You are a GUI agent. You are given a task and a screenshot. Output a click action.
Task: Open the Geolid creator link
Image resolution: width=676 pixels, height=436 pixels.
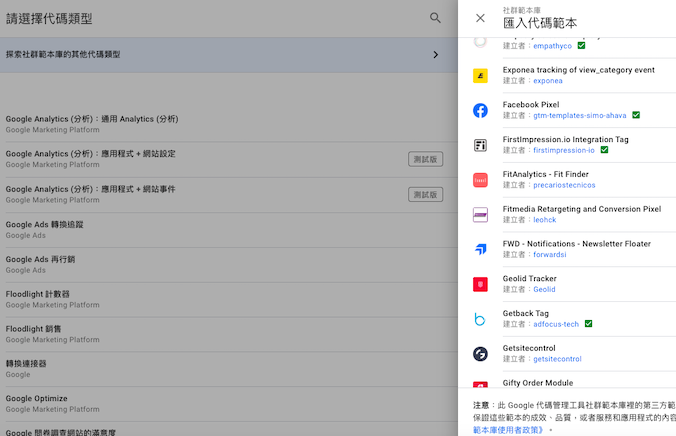tap(544, 289)
